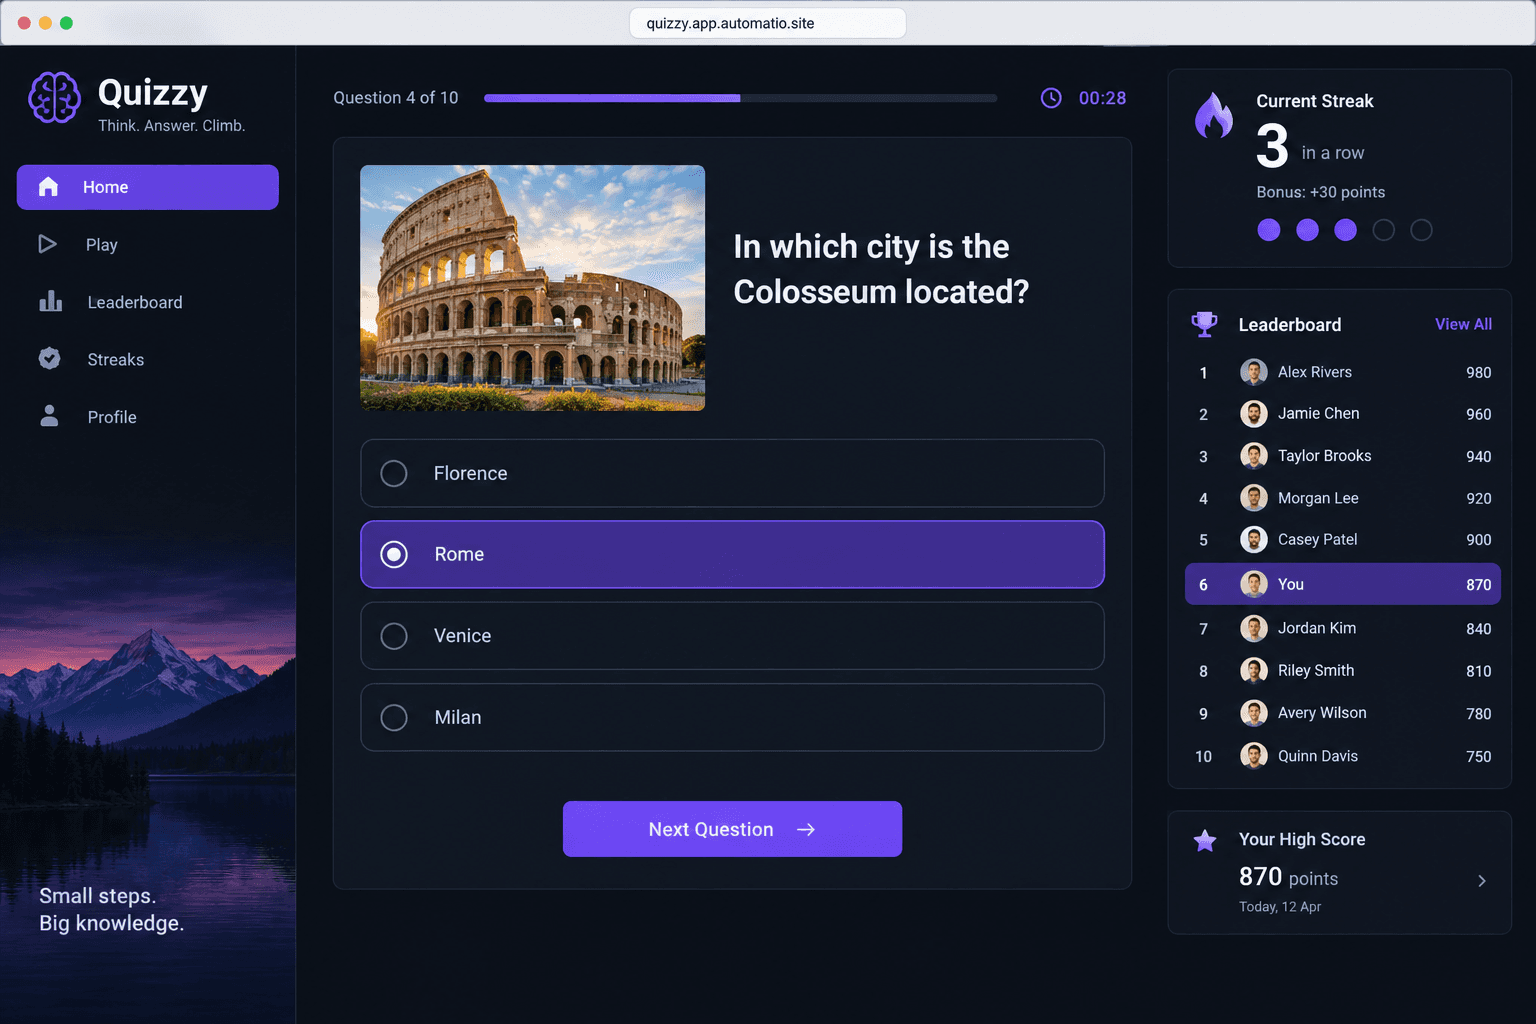Click Morgan Lee's avatar in leaderboard
This screenshot has height=1024, width=1536.
coord(1254,498)
